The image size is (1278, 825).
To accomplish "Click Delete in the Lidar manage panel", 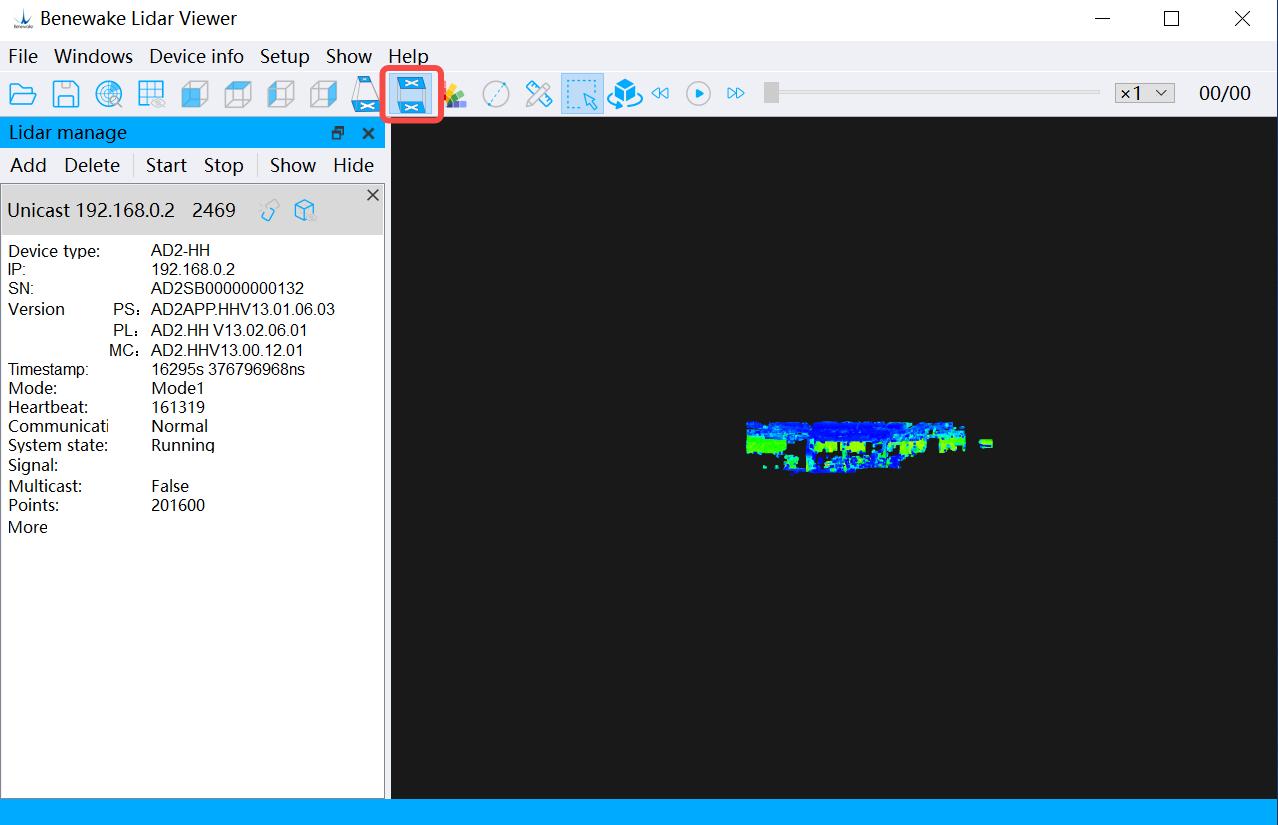I will 92,165.
